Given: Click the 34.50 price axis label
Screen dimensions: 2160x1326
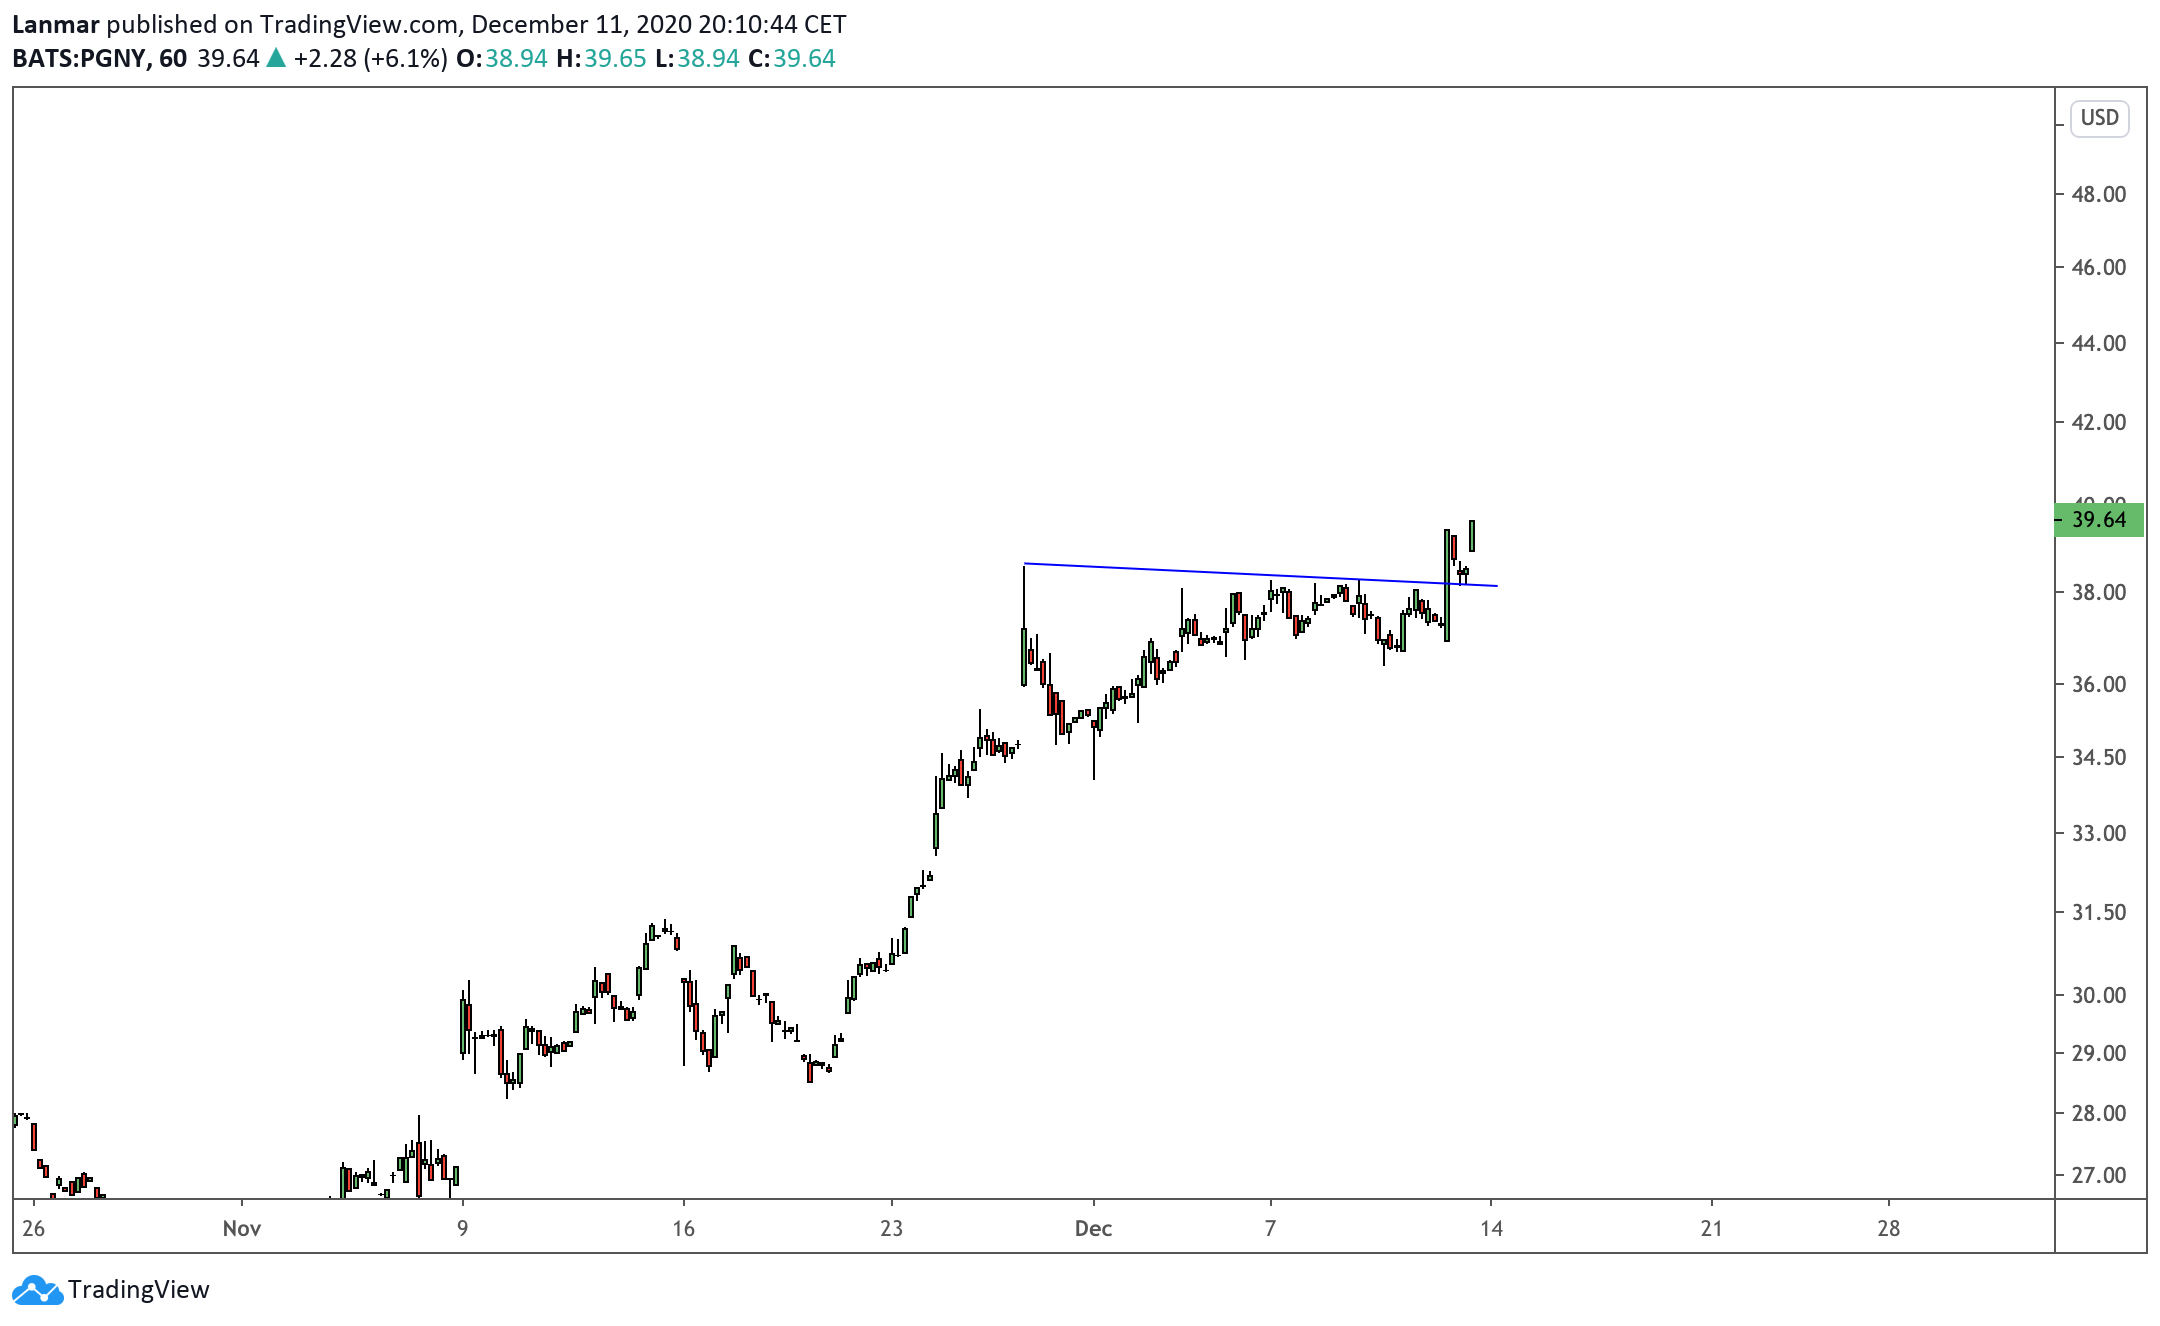Looking at the screenshot, I should tap(2099, 757).
